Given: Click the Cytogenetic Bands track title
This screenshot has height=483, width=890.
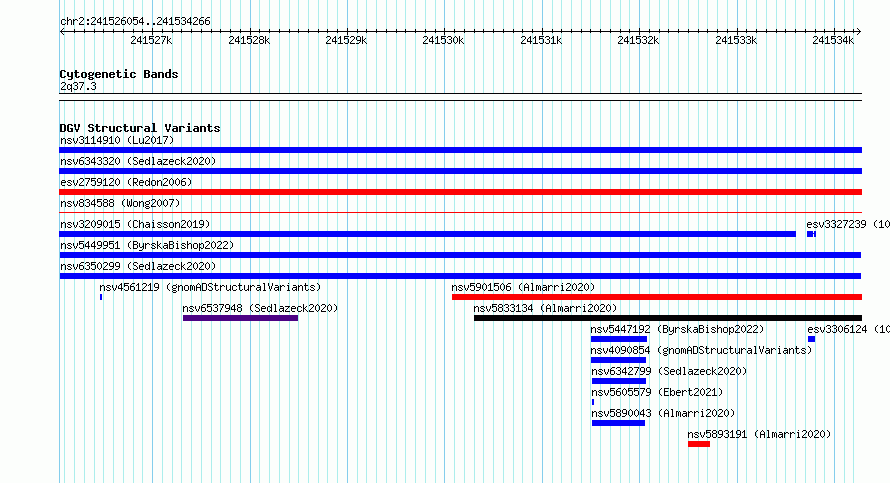Looking at the screenshot, I should point(119,74).
